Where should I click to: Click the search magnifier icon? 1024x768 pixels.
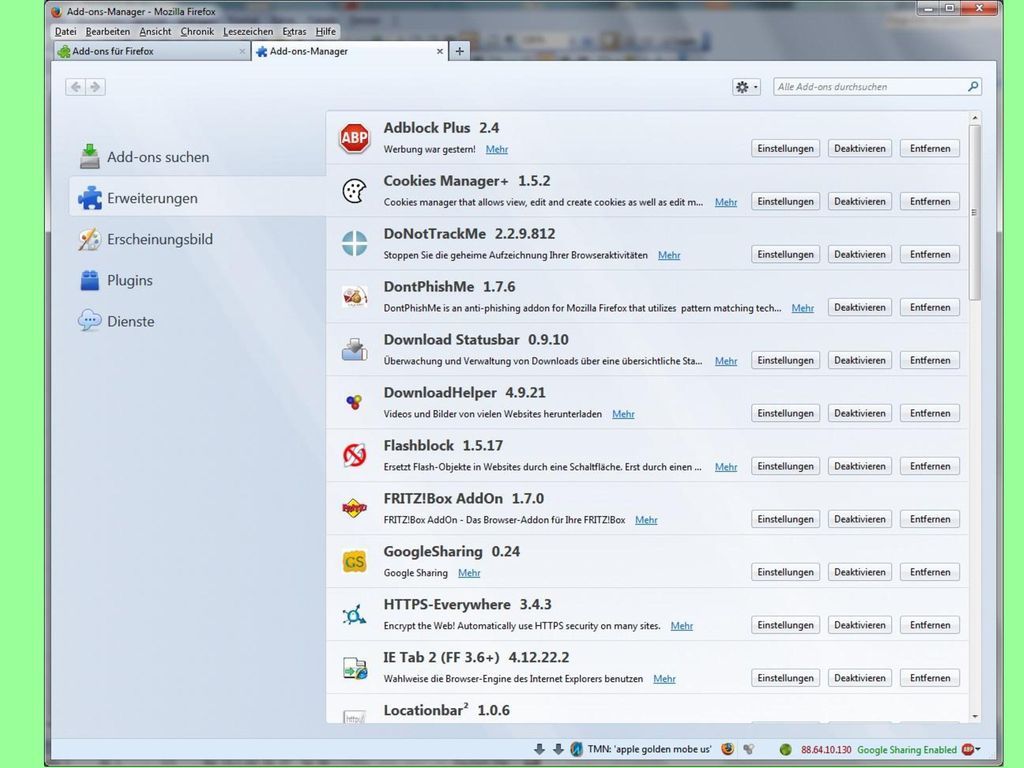pyautogui.click(x=972, y=86)
